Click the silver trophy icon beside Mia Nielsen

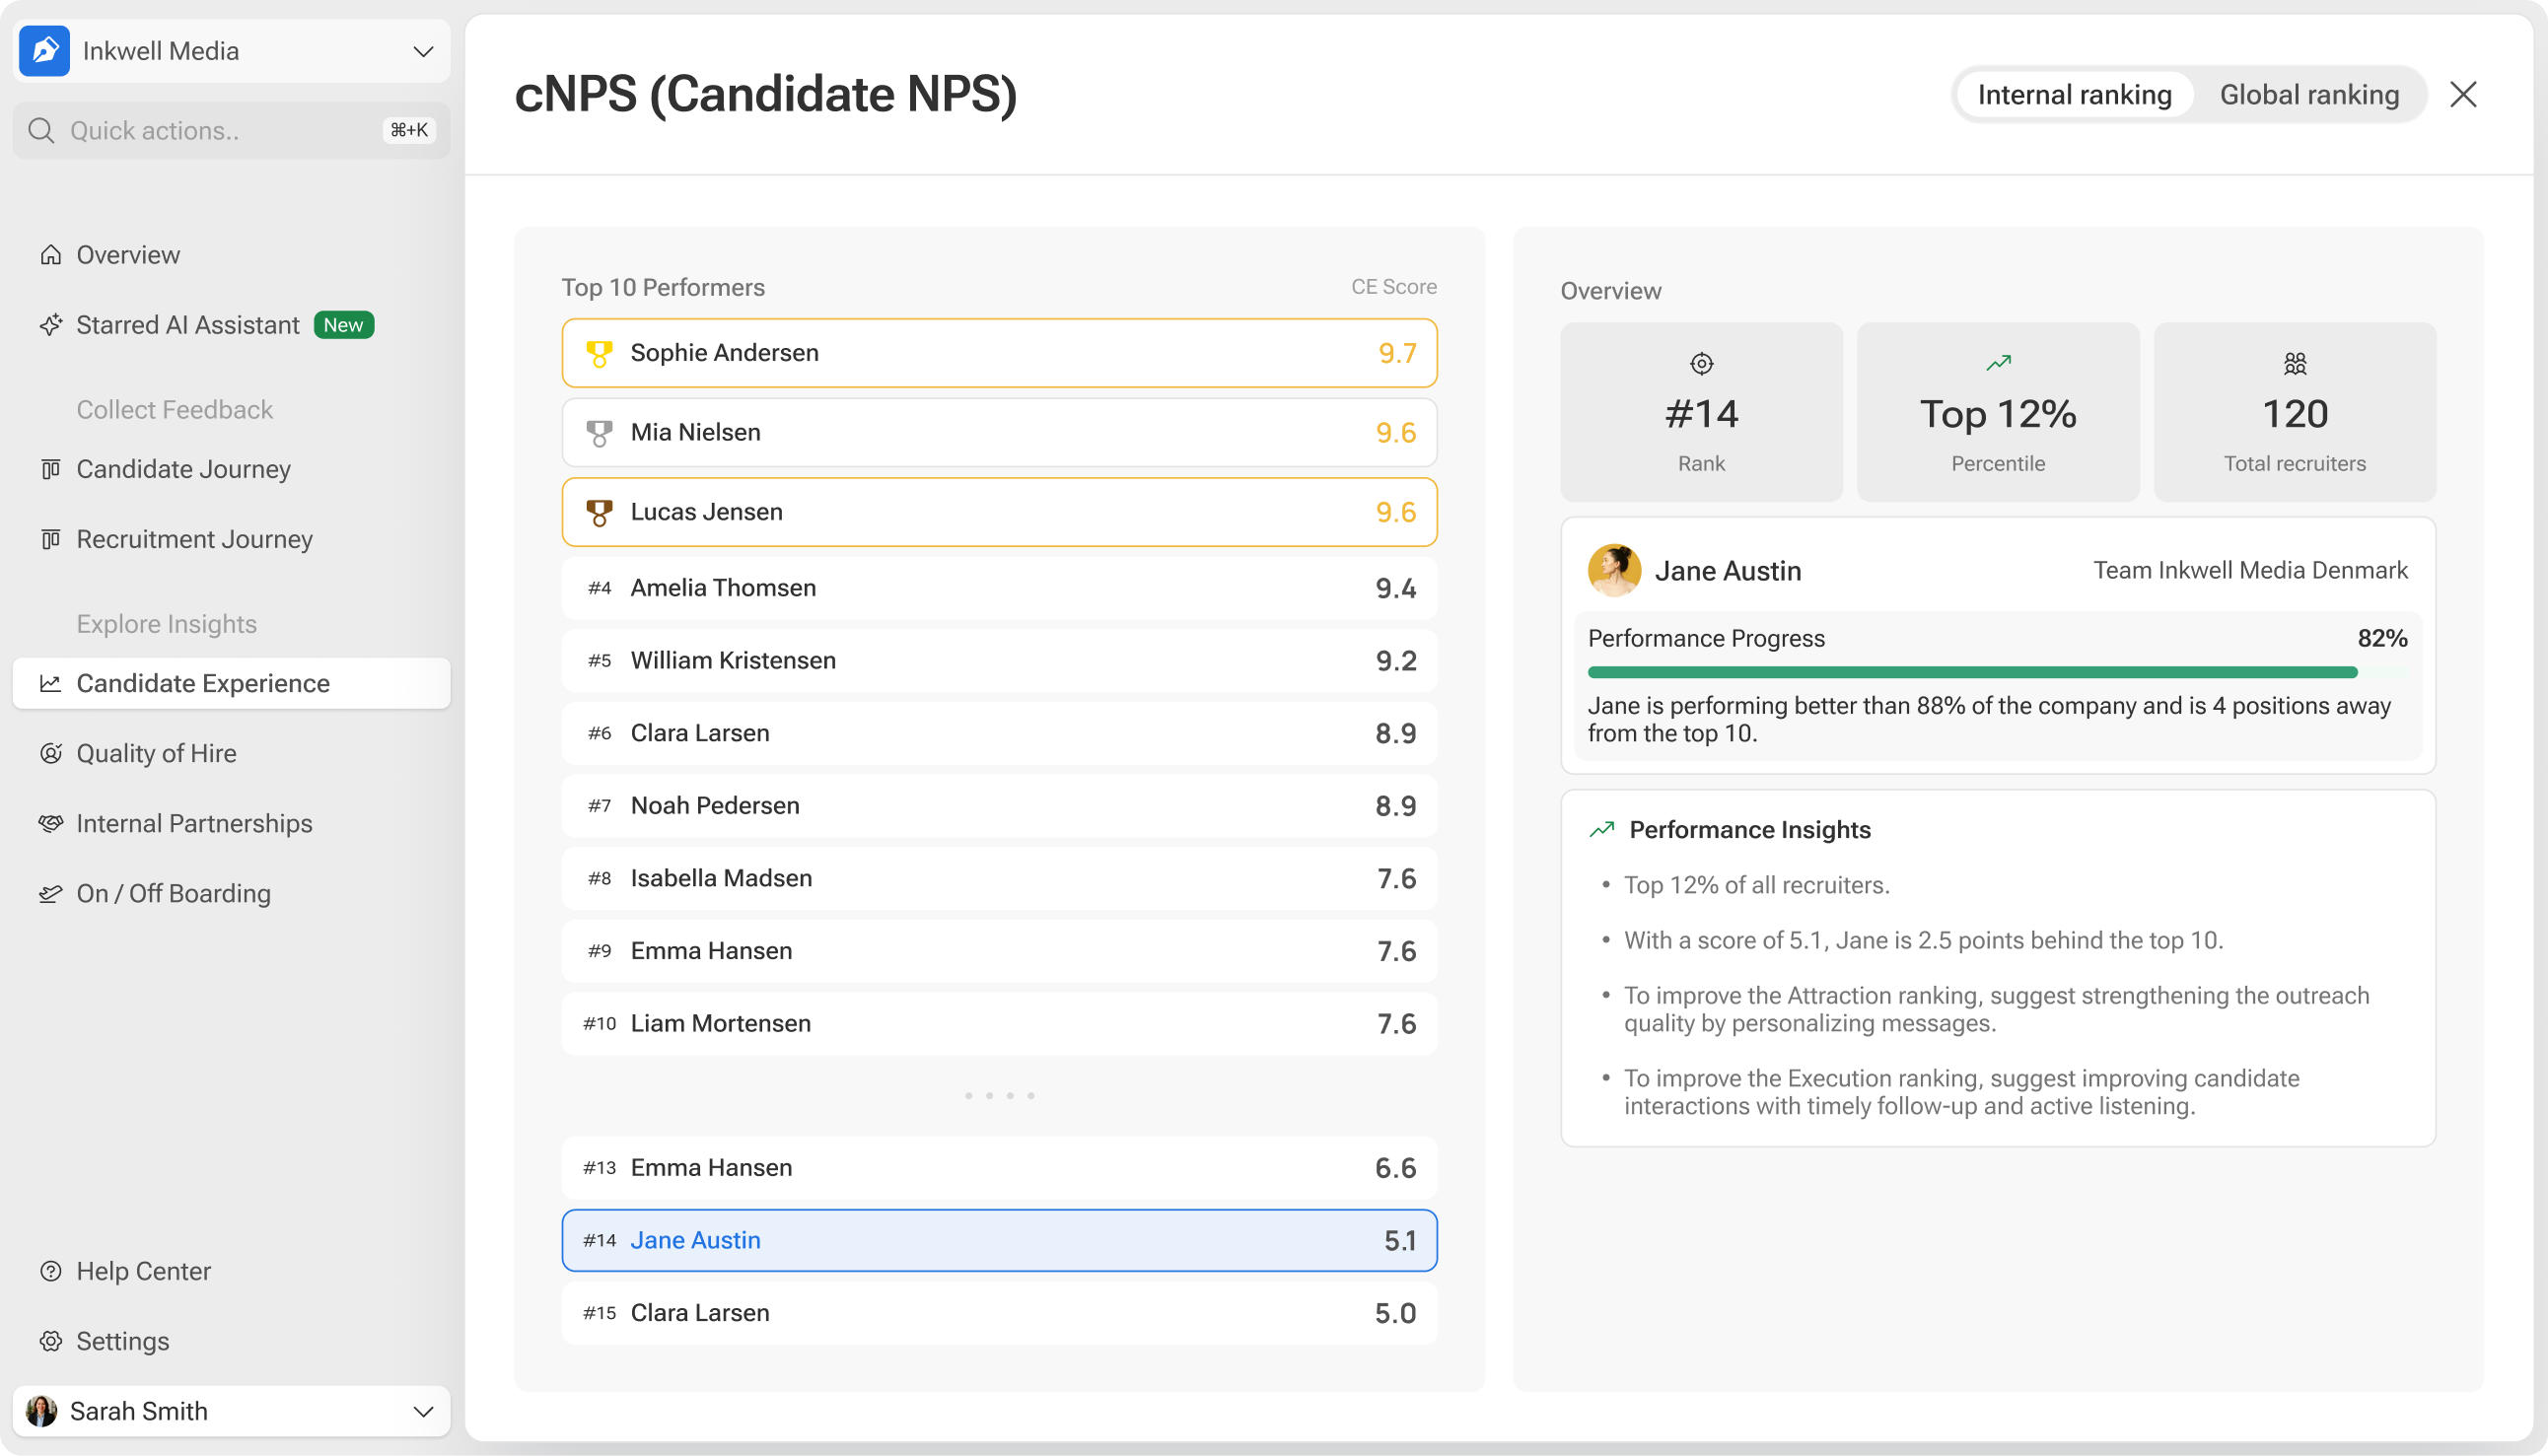(599, 432)
